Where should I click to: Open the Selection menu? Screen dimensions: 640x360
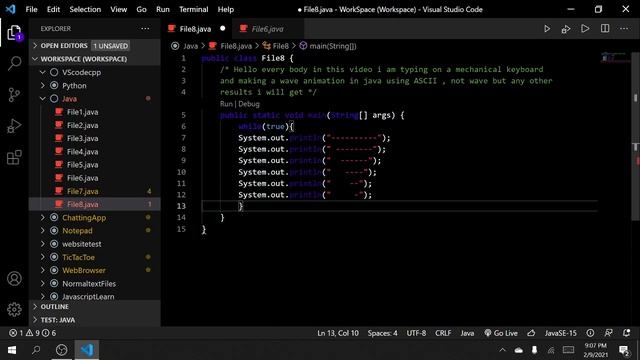(x=85, y=9)
